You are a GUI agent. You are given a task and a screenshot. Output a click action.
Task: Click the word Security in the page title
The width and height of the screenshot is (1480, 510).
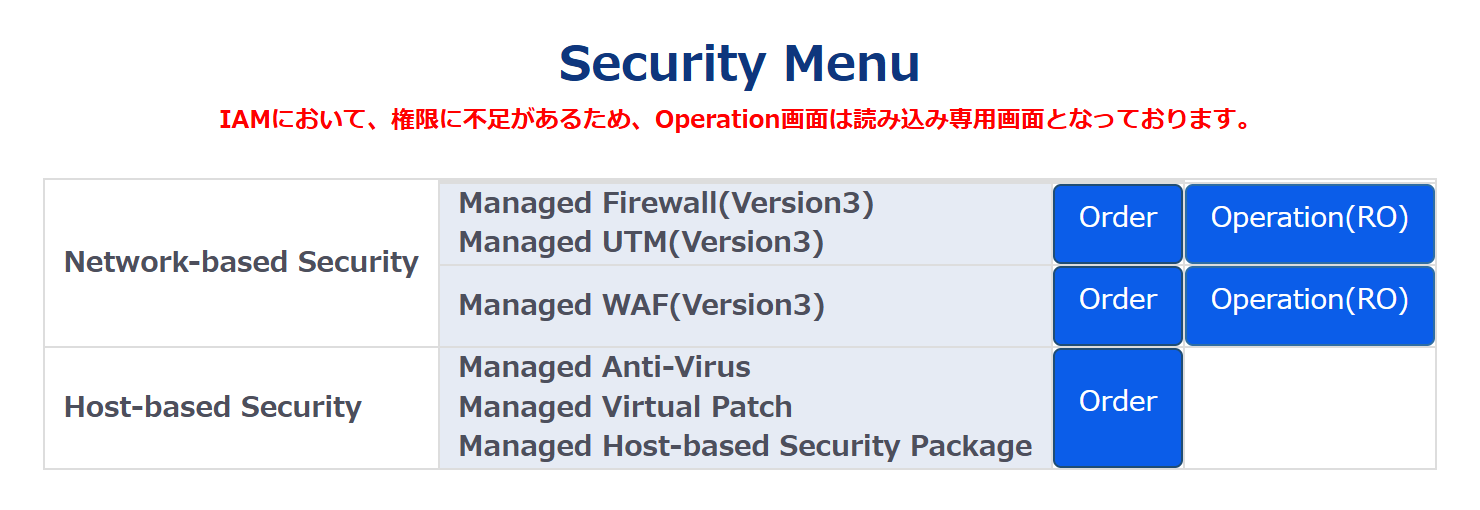pos(663,64)
